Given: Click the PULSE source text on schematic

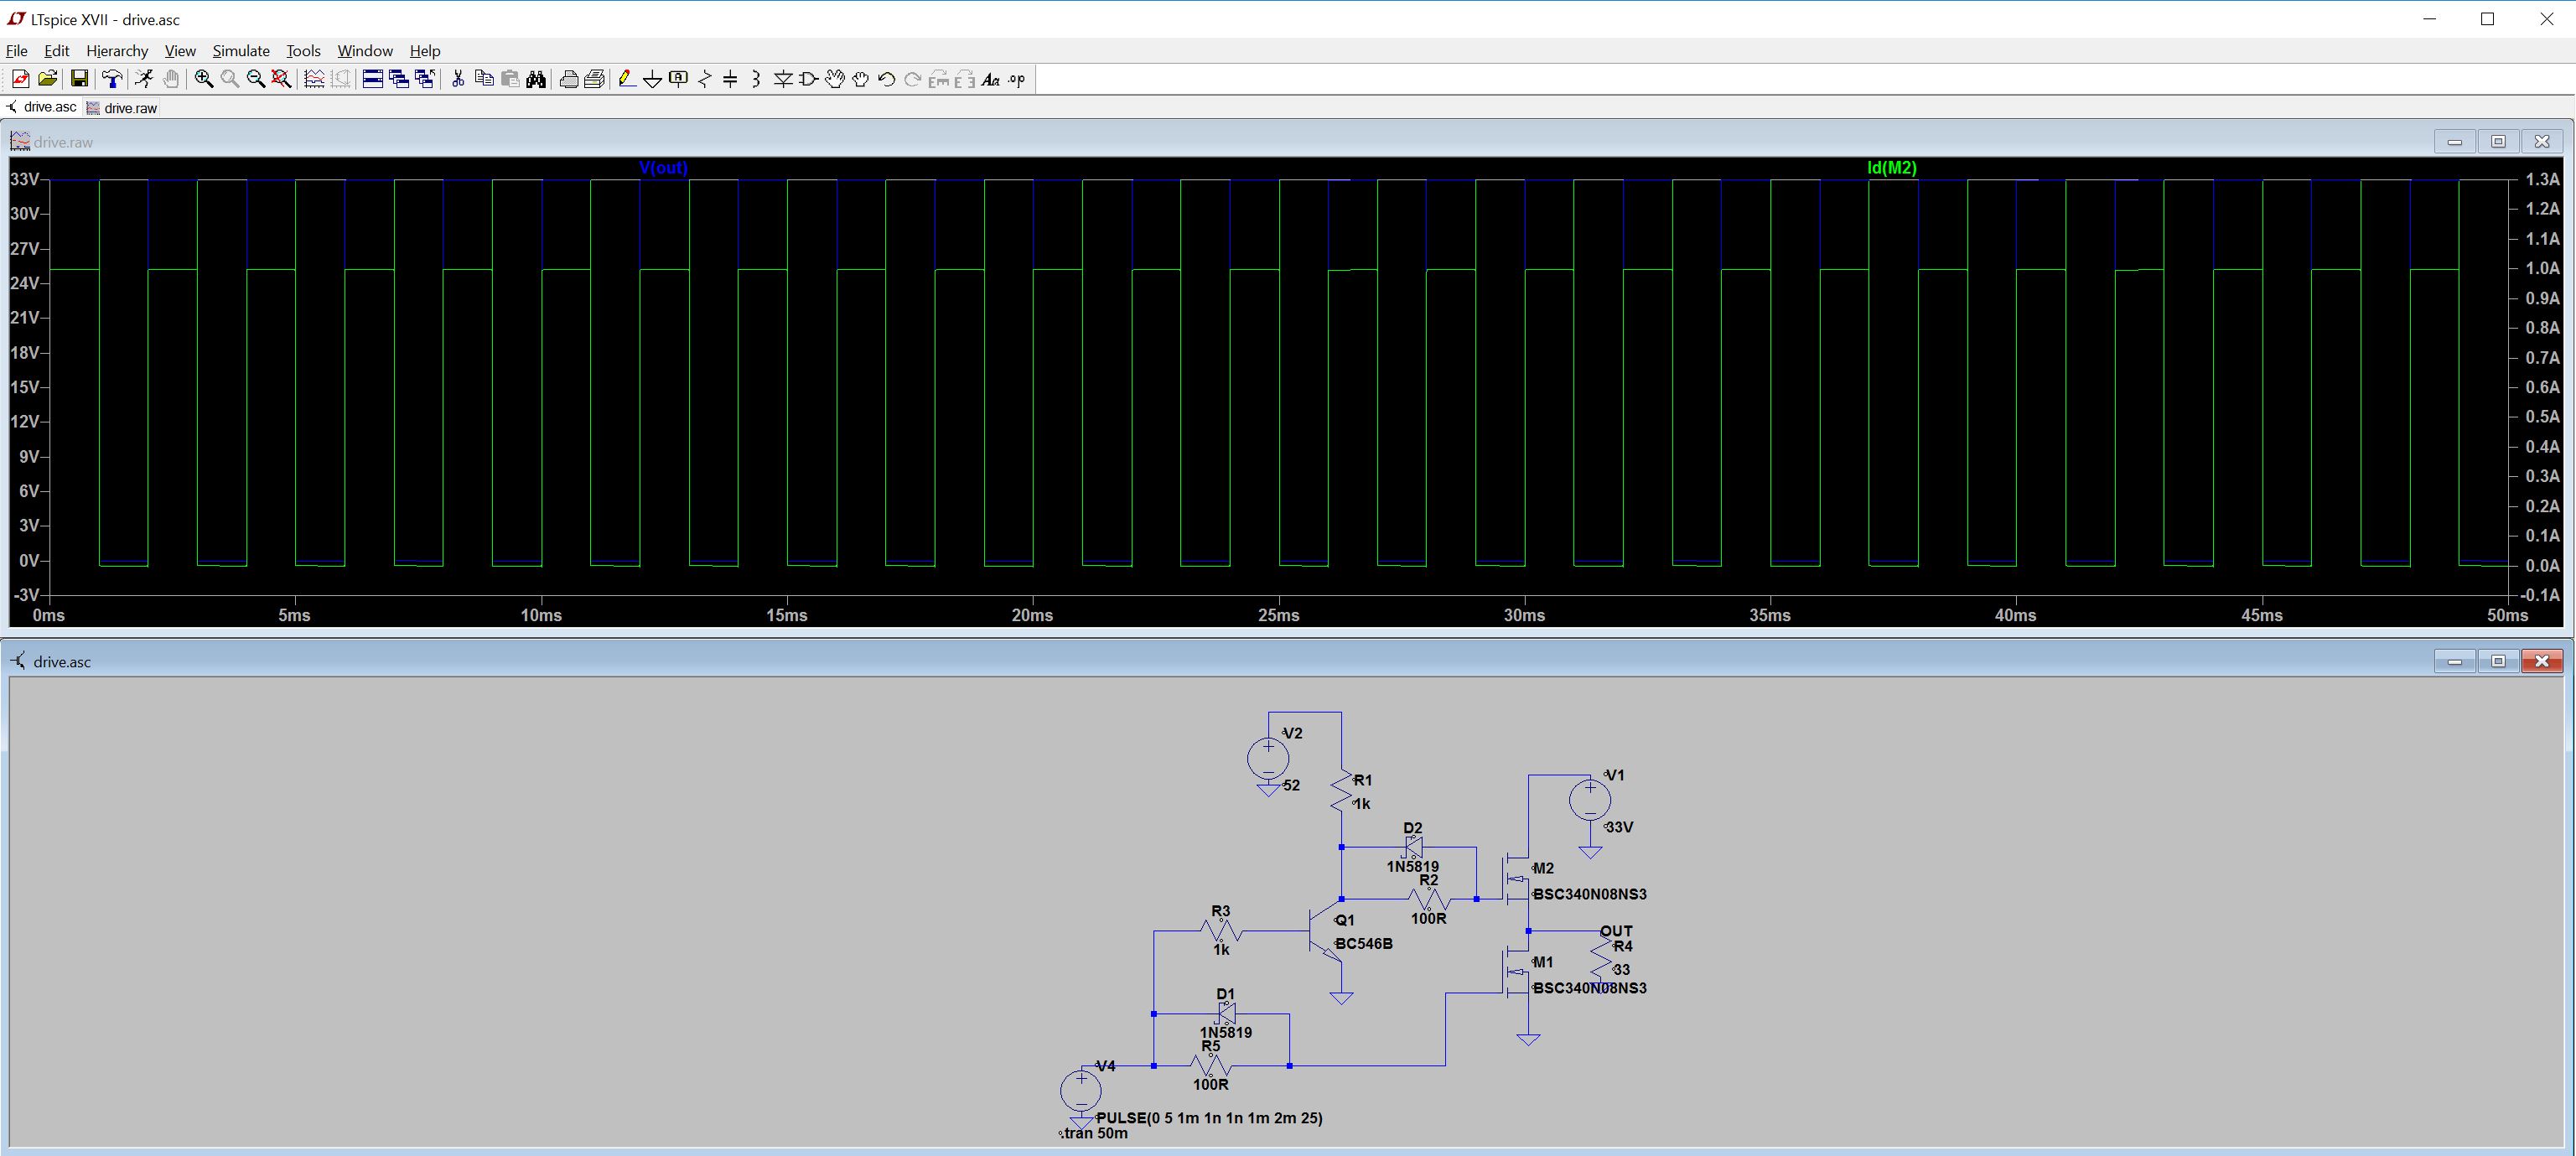Looking at the screenshot, I should tap(1209, 1118).
